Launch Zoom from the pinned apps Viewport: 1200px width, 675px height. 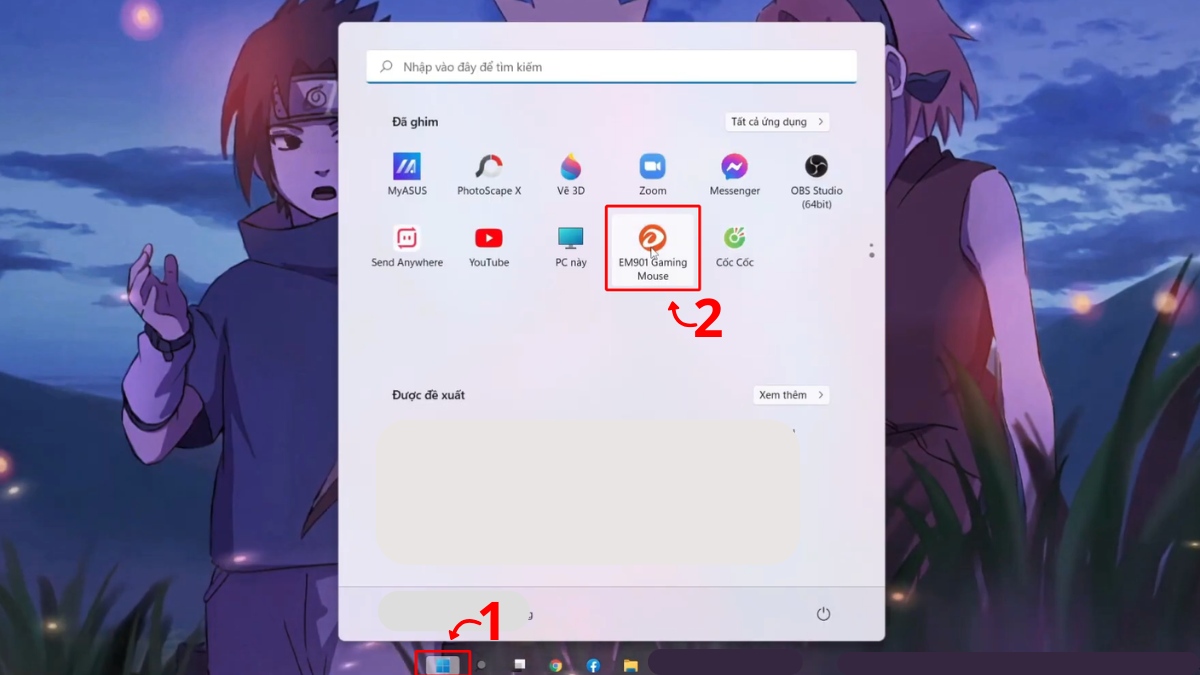click(653, 174)
